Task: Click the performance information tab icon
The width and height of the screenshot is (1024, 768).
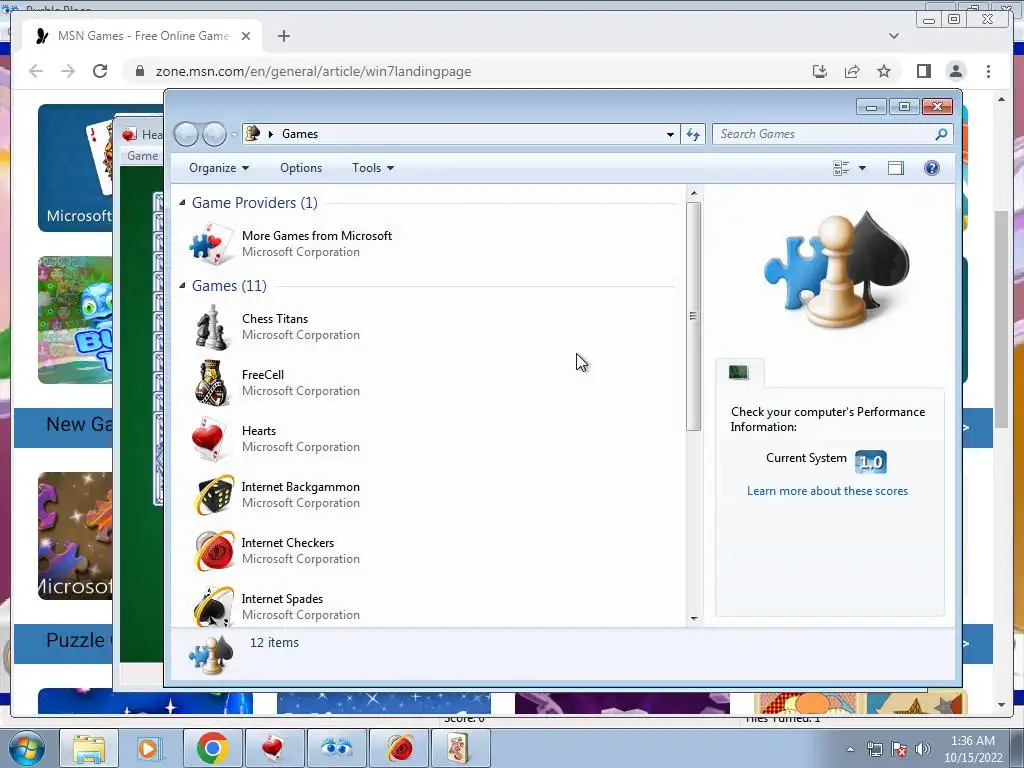Action: point(739,373)
